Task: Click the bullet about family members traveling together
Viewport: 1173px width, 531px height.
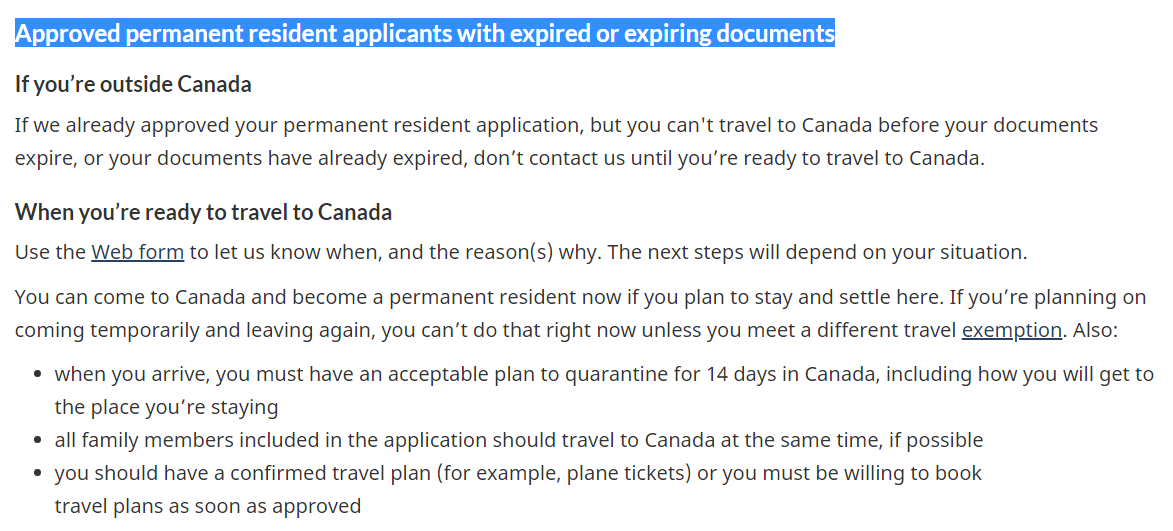Action: [x=518, y=440]
